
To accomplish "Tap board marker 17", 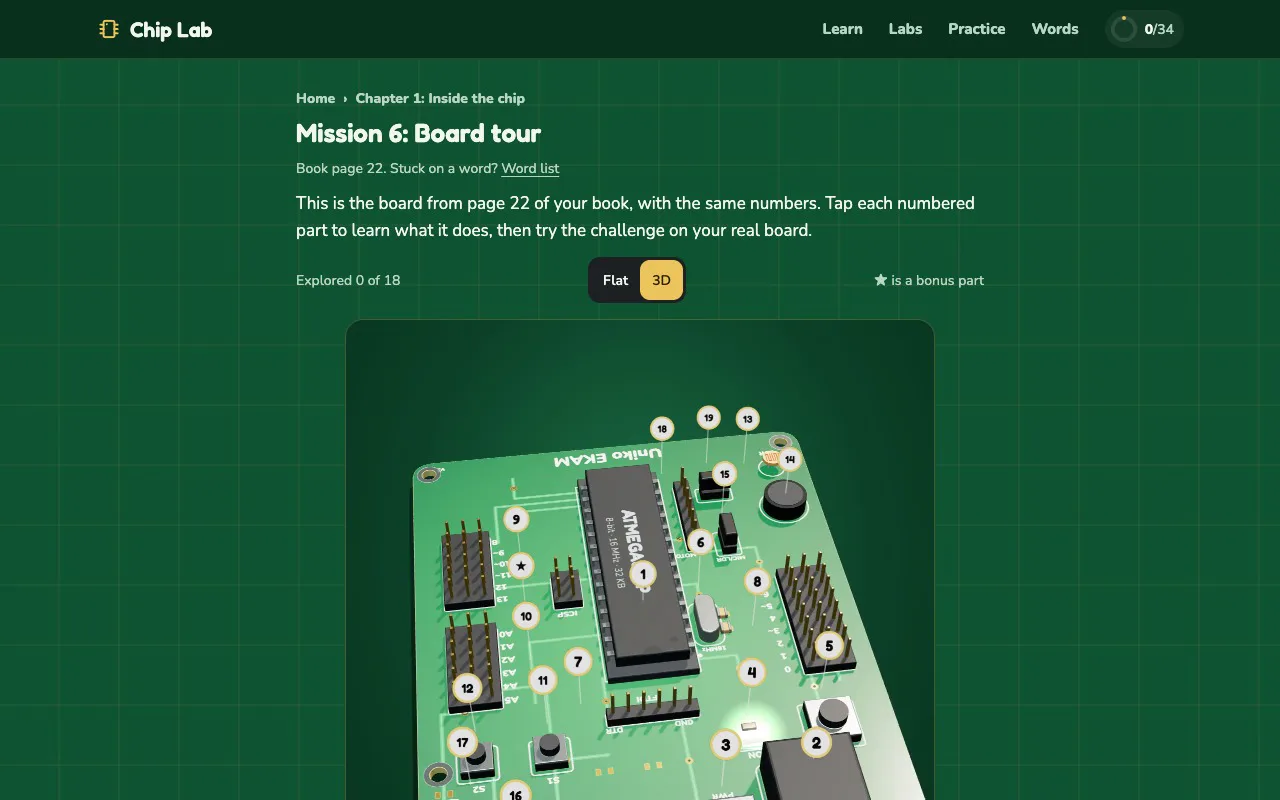I will pos(462,742).
